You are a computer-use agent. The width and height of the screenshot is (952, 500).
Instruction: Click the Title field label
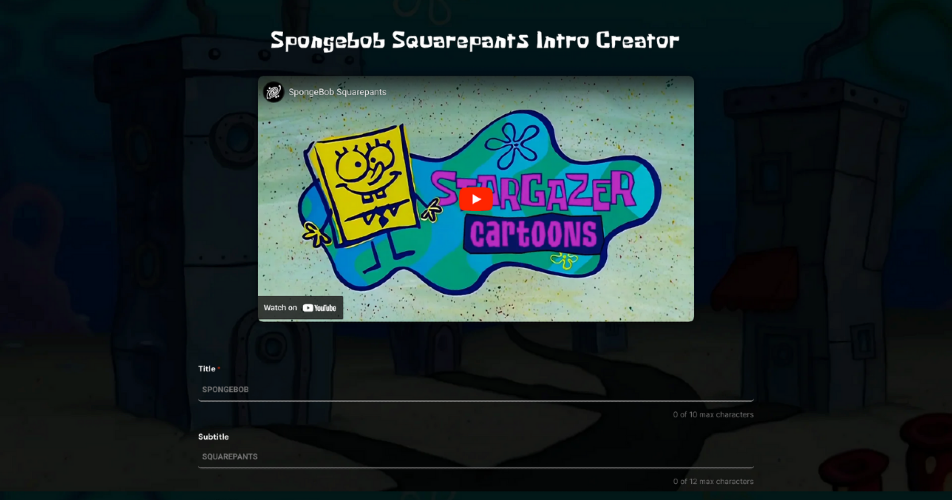point(206,368)
